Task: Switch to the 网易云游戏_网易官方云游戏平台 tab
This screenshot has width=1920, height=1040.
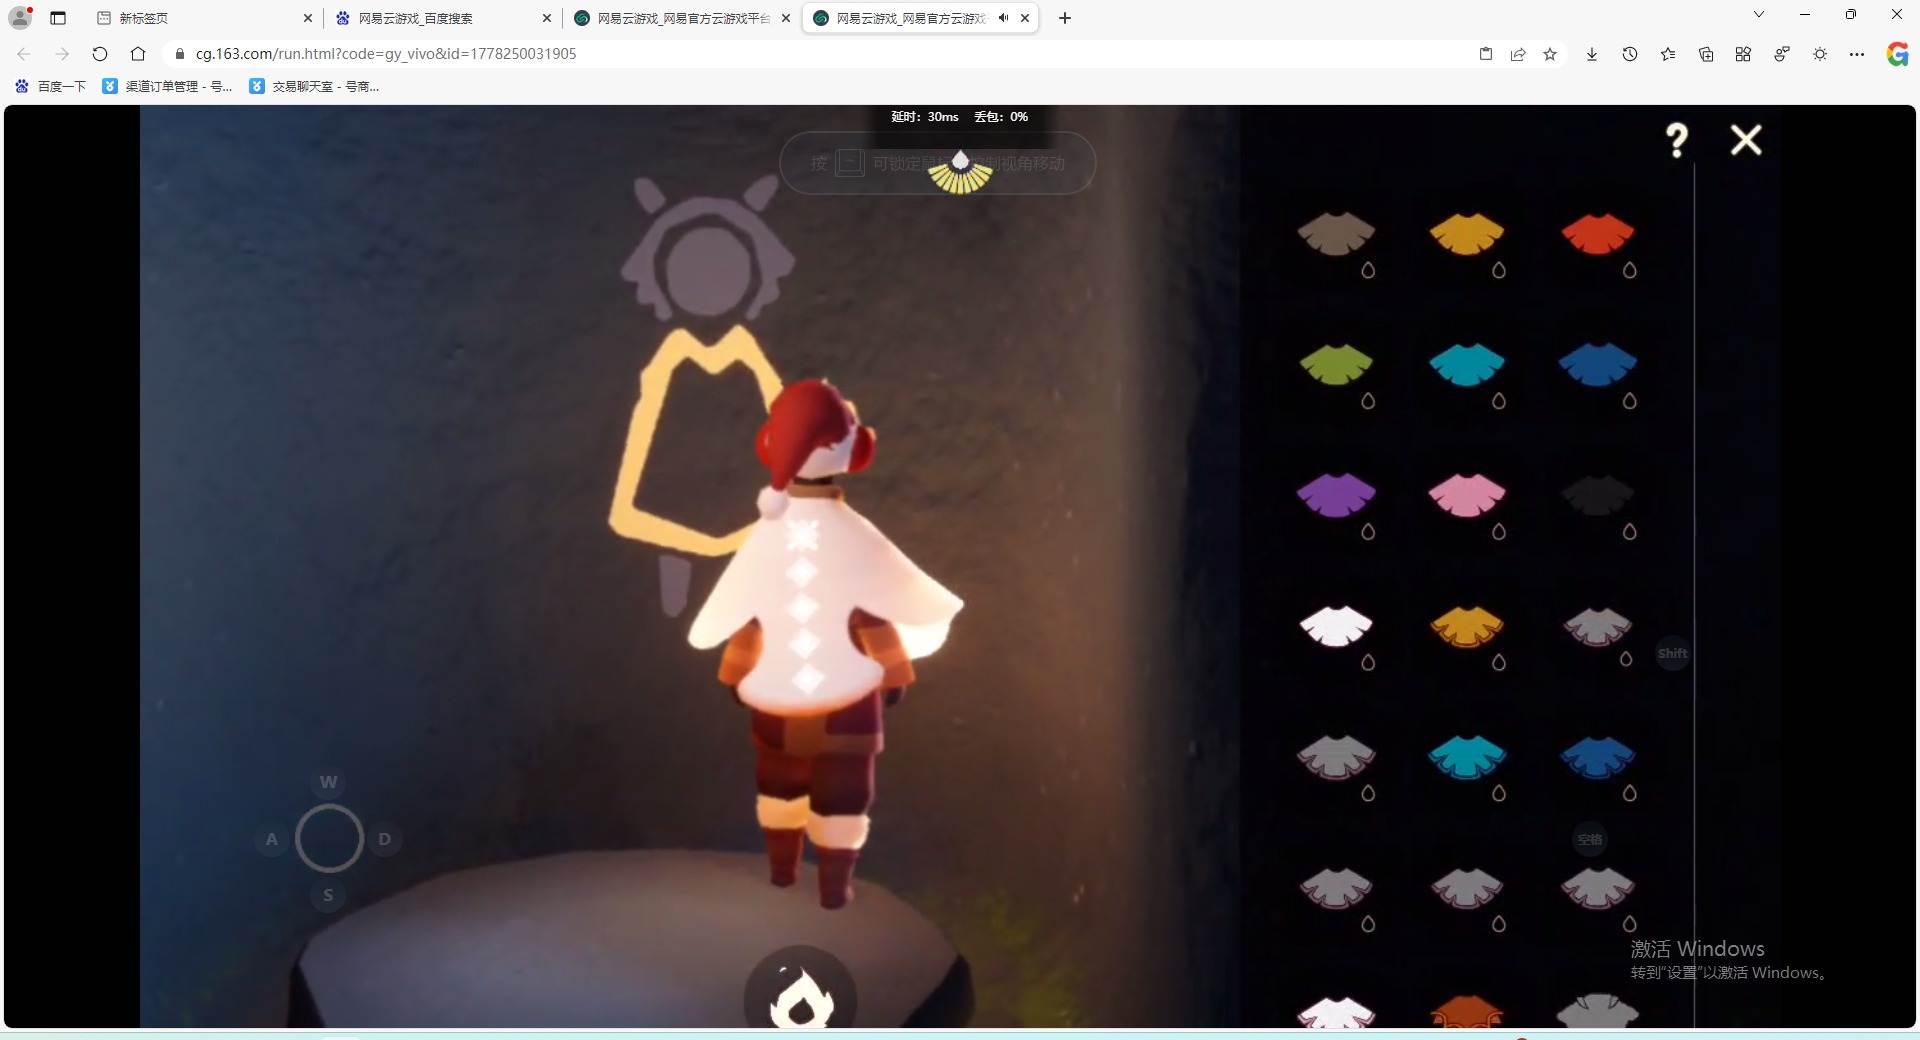Action: (x=679, y=18)
